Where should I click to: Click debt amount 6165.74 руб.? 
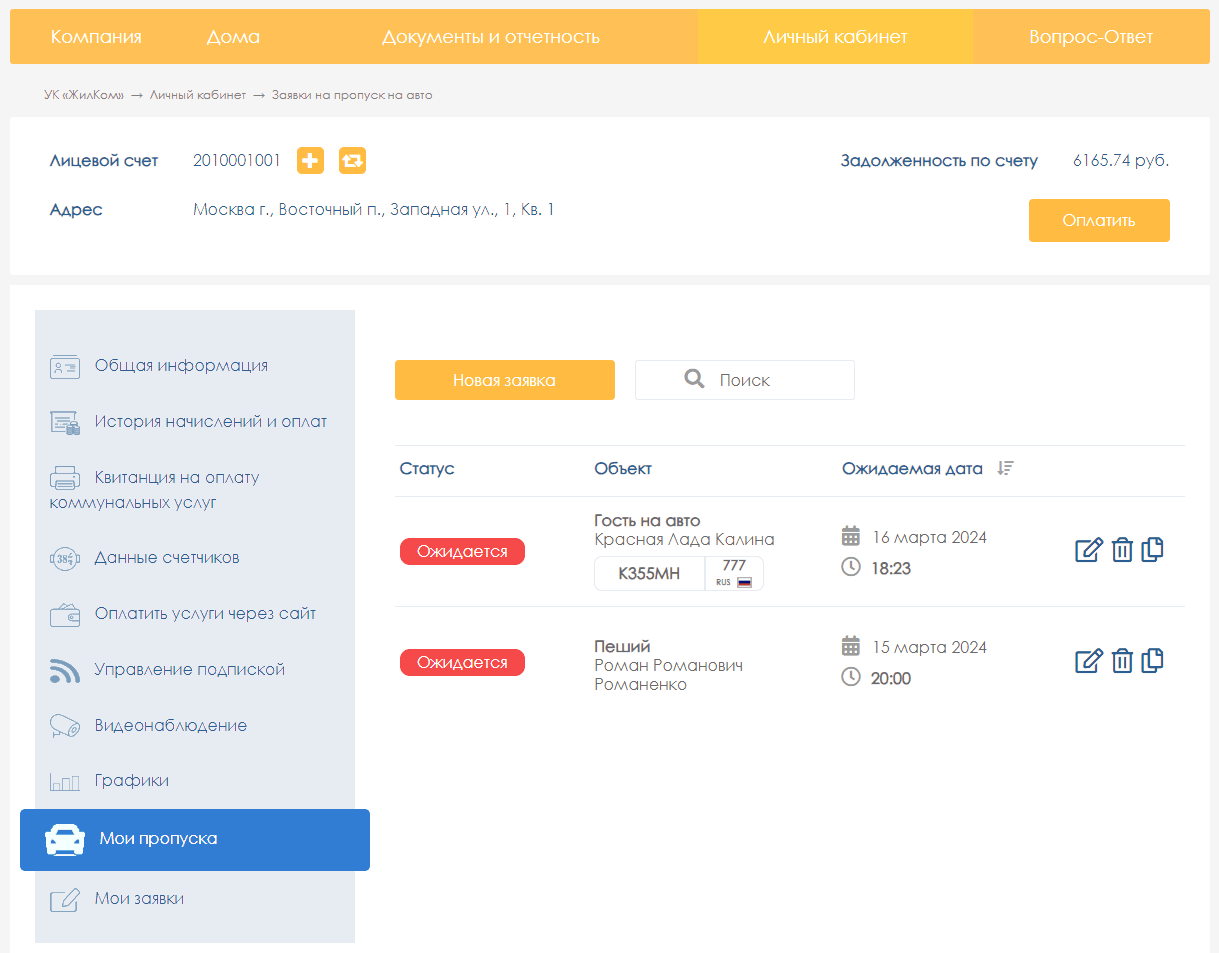coord(1121,161)
